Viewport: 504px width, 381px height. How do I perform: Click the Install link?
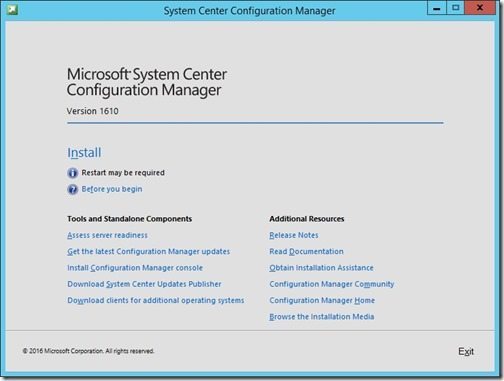[x=84, y=153]
